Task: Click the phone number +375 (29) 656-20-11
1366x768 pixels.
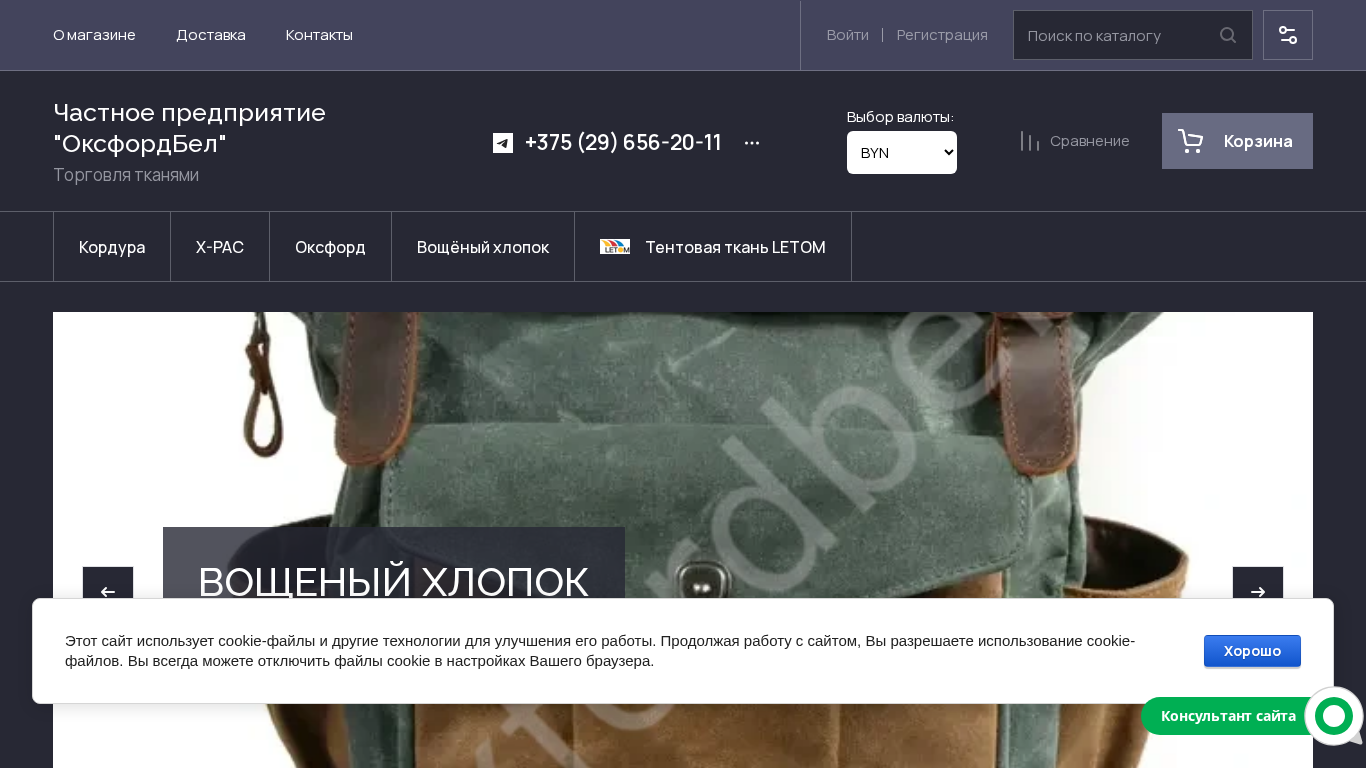Action: 623,143
